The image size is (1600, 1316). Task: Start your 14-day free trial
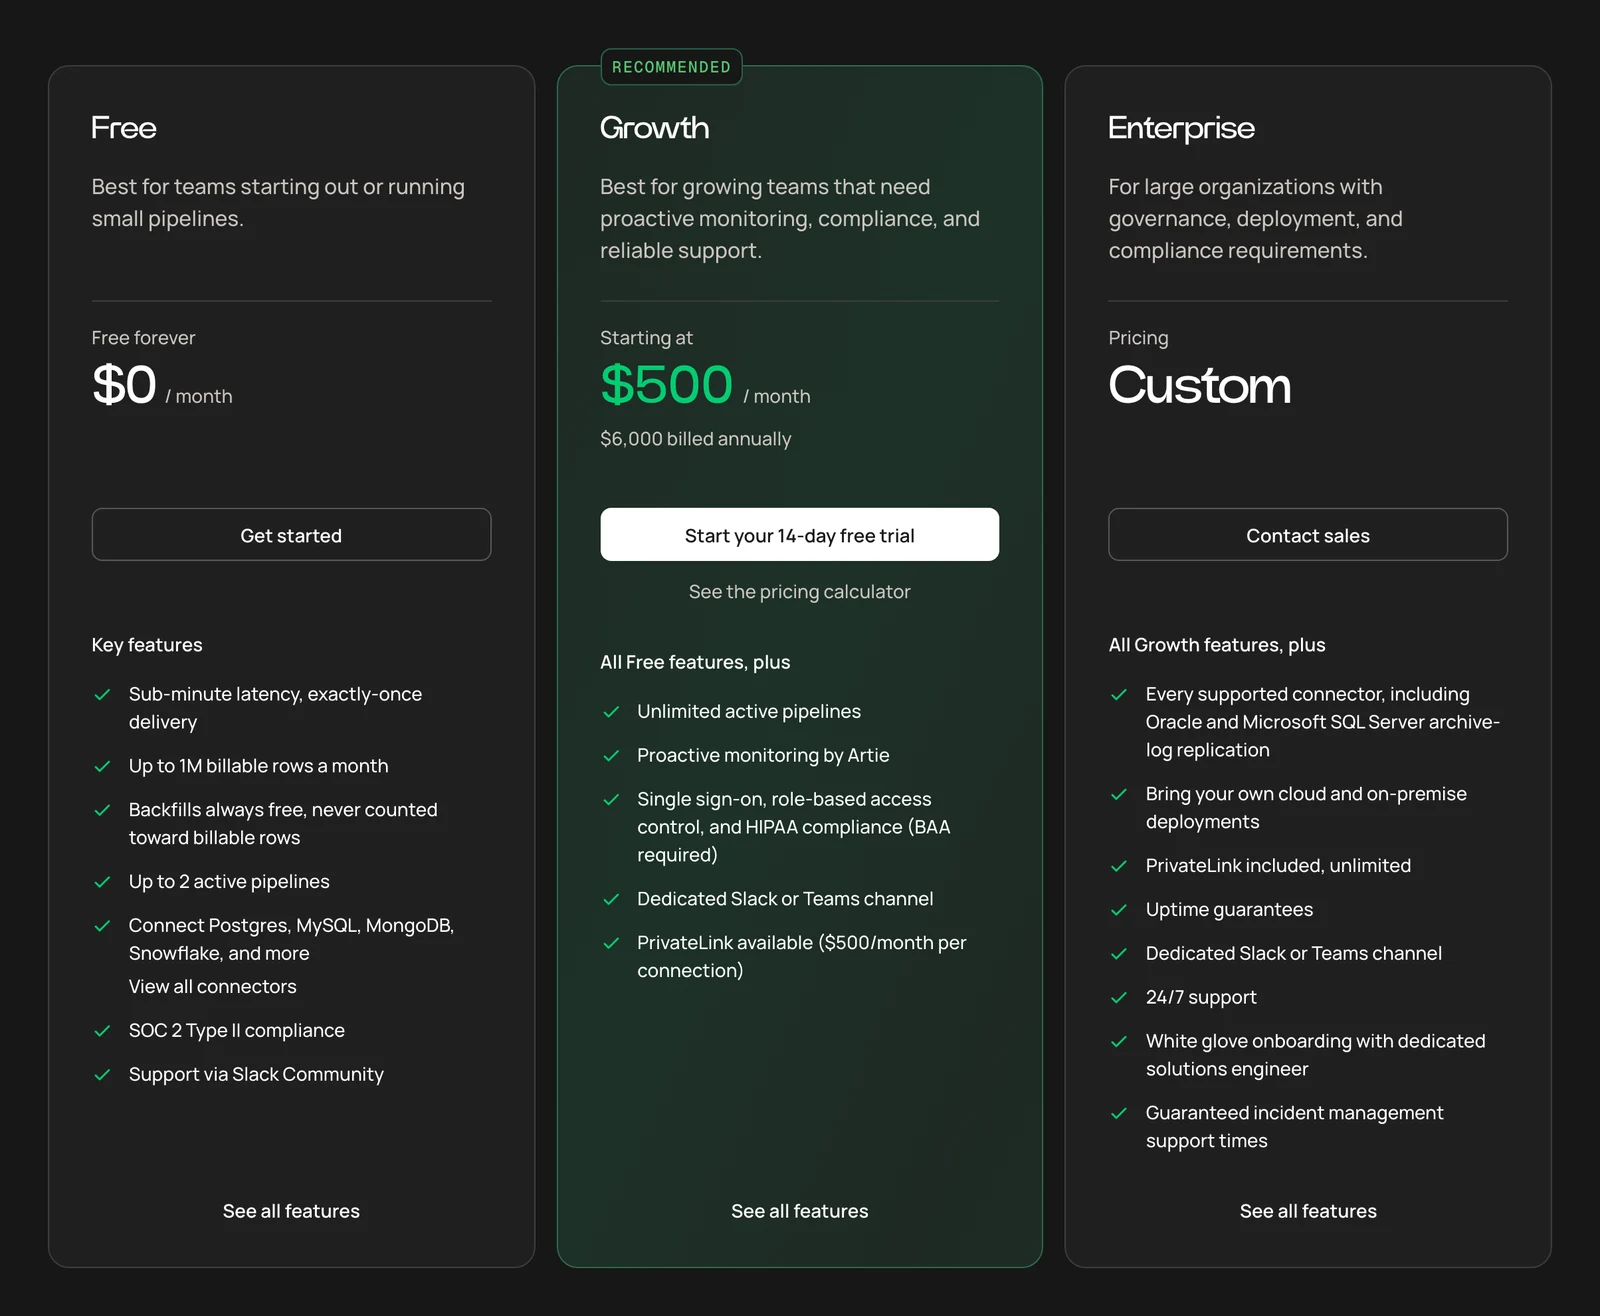pyautogui.click(x=799, y=535)
